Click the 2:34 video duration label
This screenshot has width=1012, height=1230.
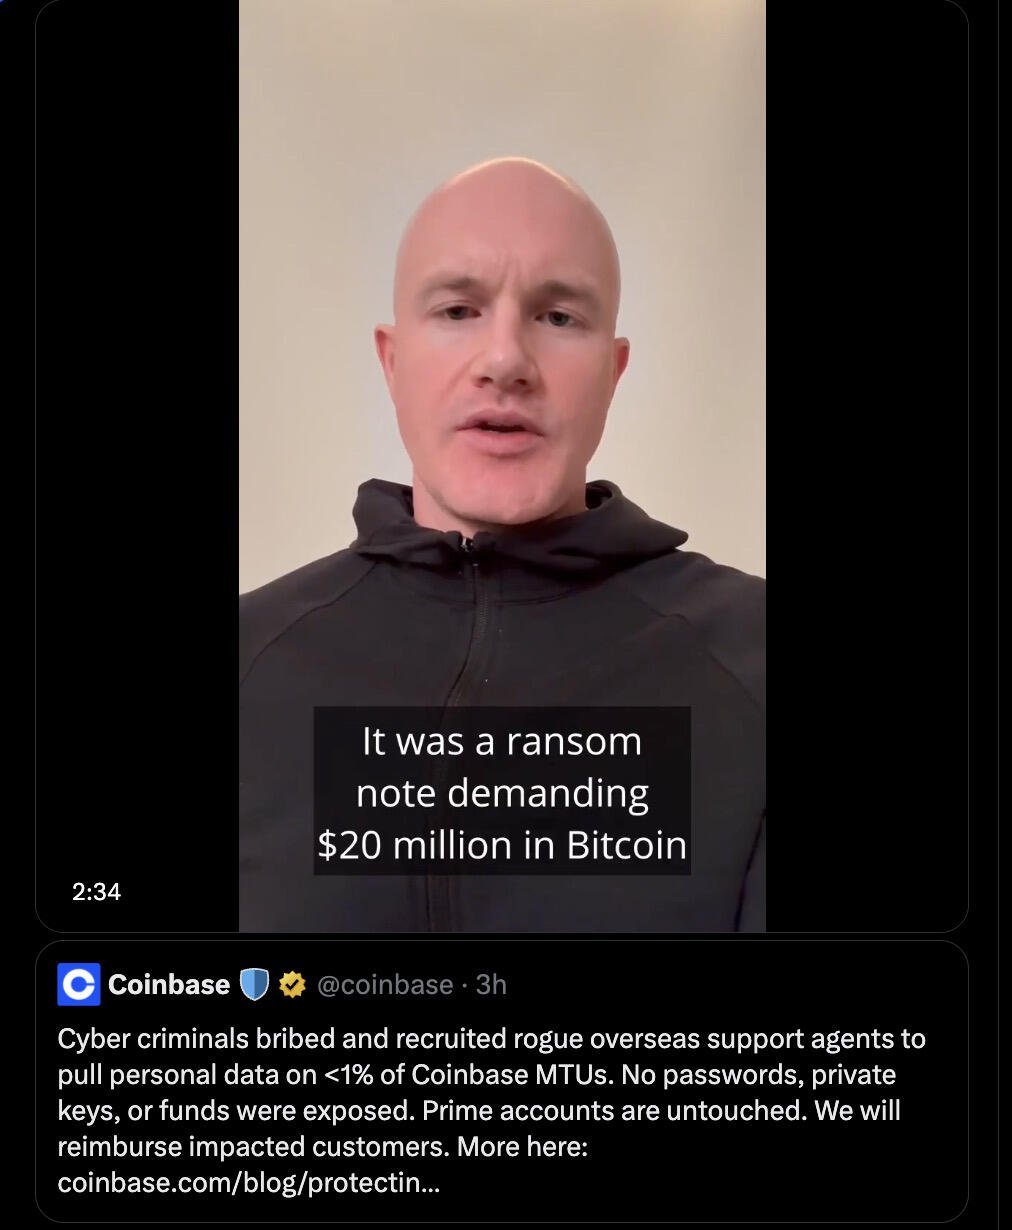(x=97, y=891)
